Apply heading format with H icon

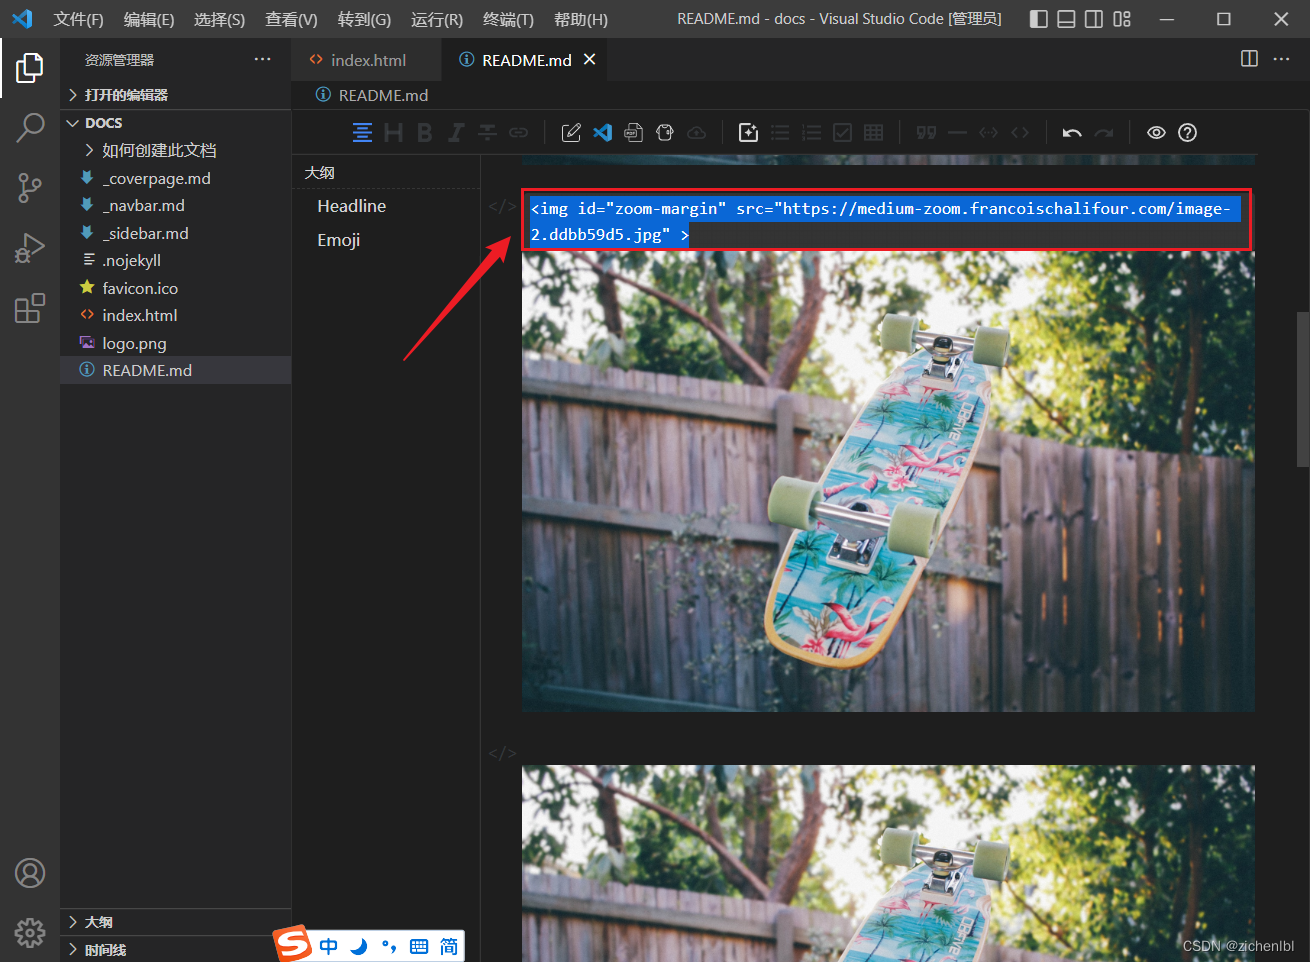pyautogui.click(x=393, y=133)
